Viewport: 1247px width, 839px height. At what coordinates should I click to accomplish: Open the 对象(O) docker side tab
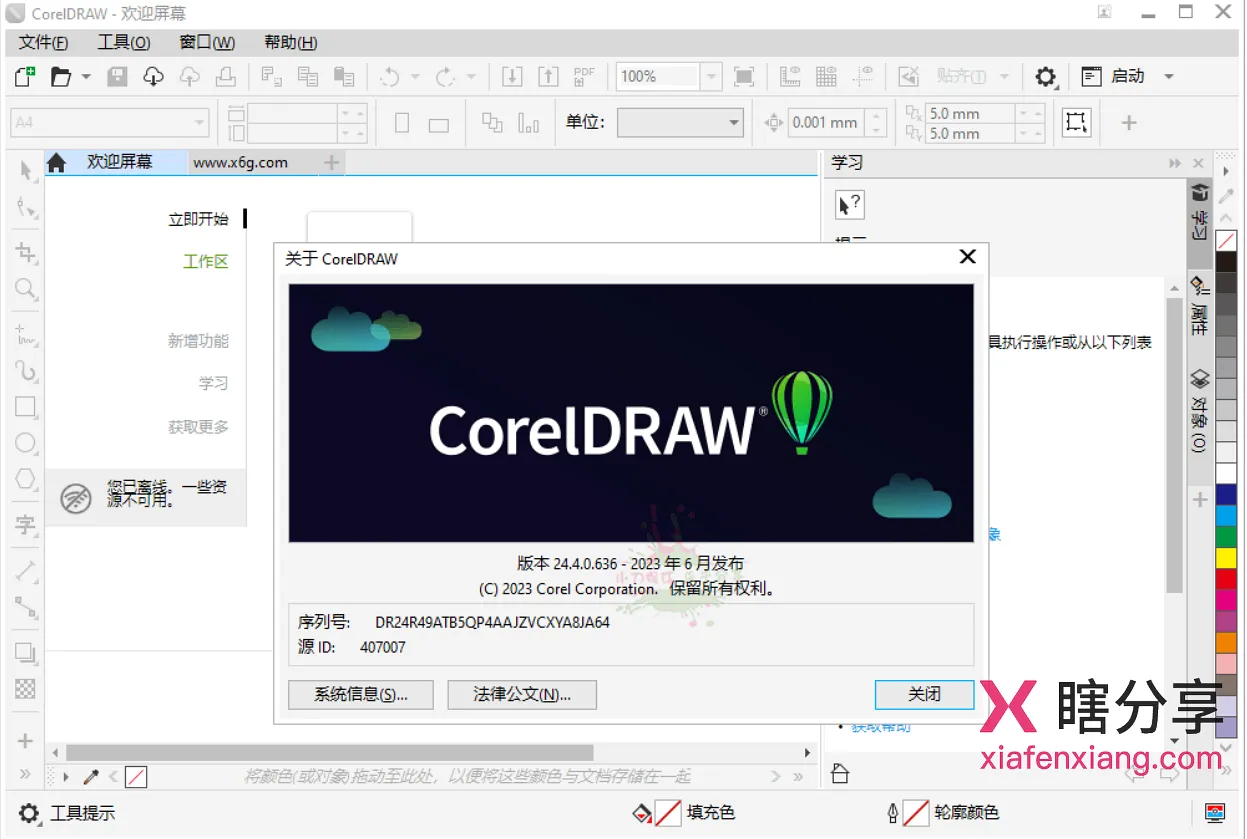click(1200, 411)
